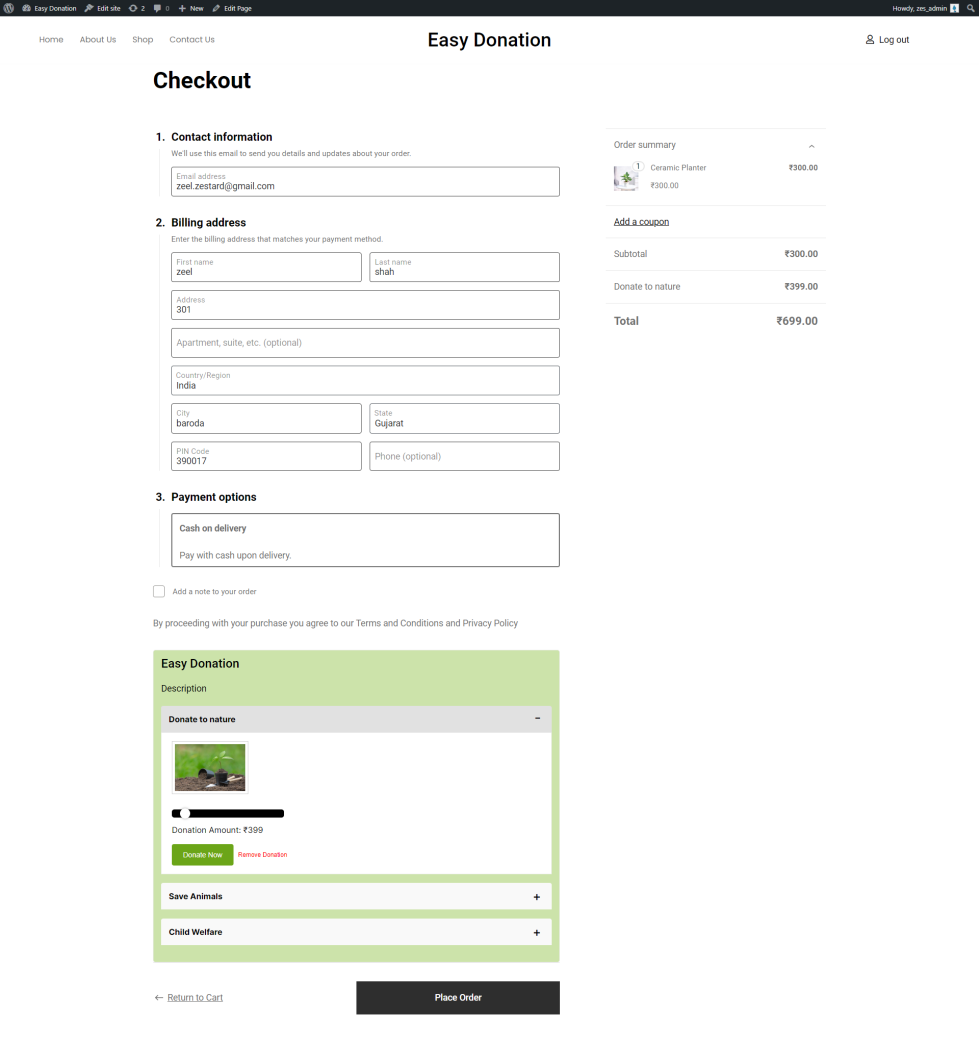This screenshot has width=979, height=1042.
Task: Select Cash on delivery payment option
Action: (365, 540)
